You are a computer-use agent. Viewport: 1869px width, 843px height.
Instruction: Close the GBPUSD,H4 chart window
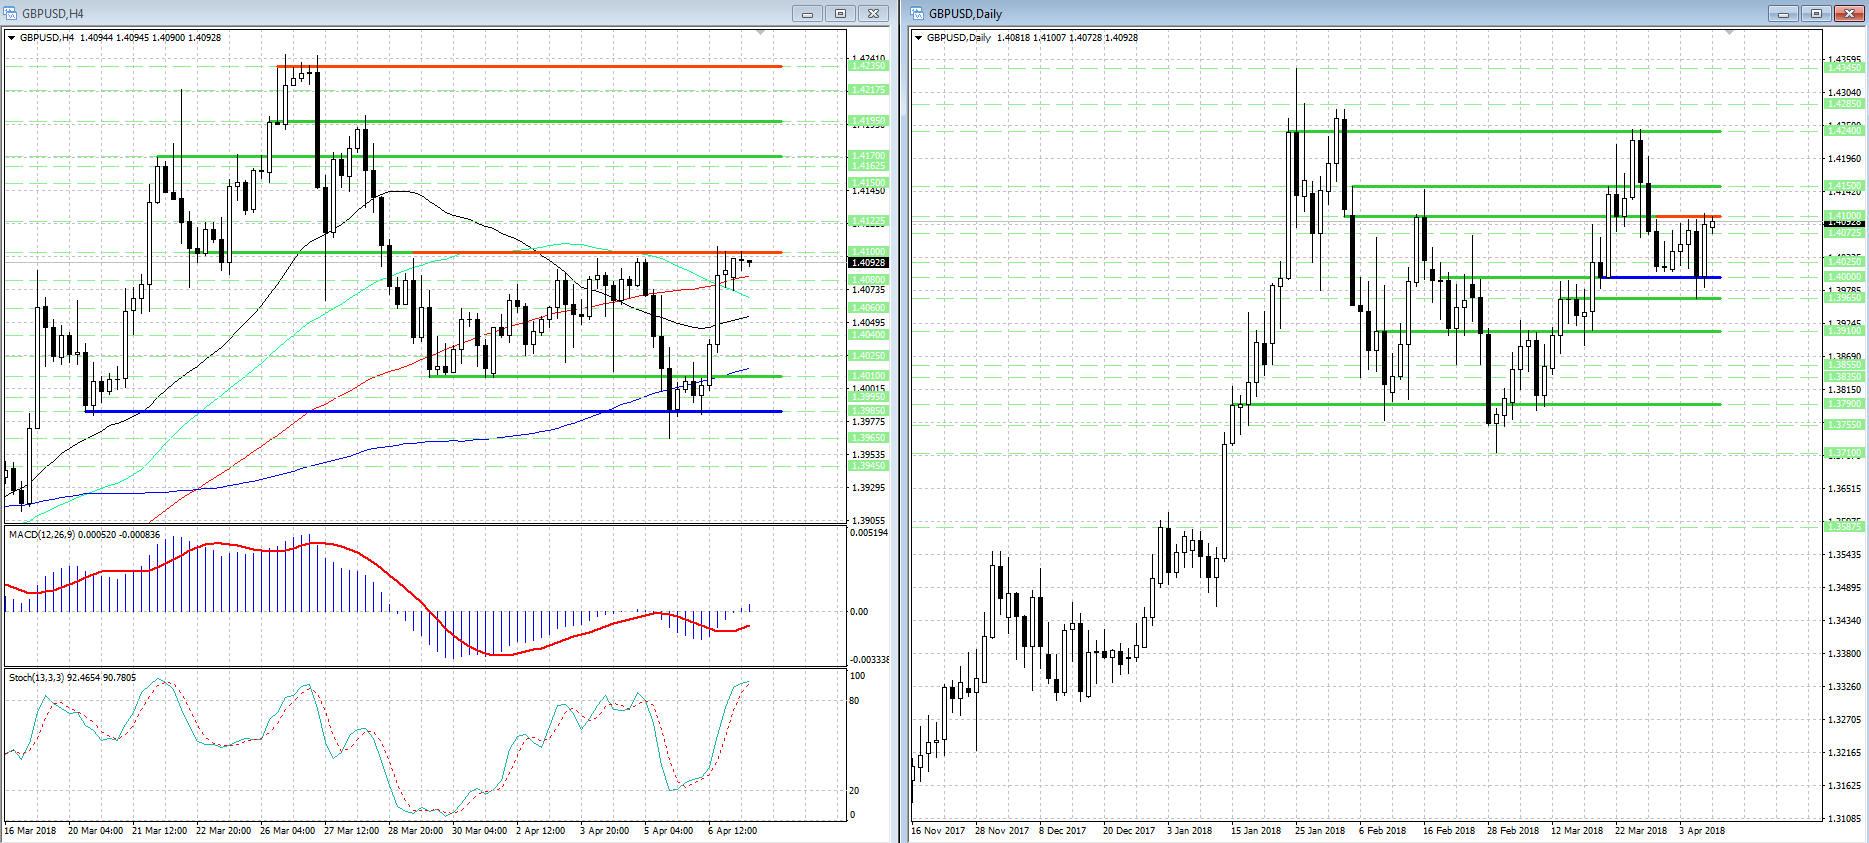tap(873, 13)
